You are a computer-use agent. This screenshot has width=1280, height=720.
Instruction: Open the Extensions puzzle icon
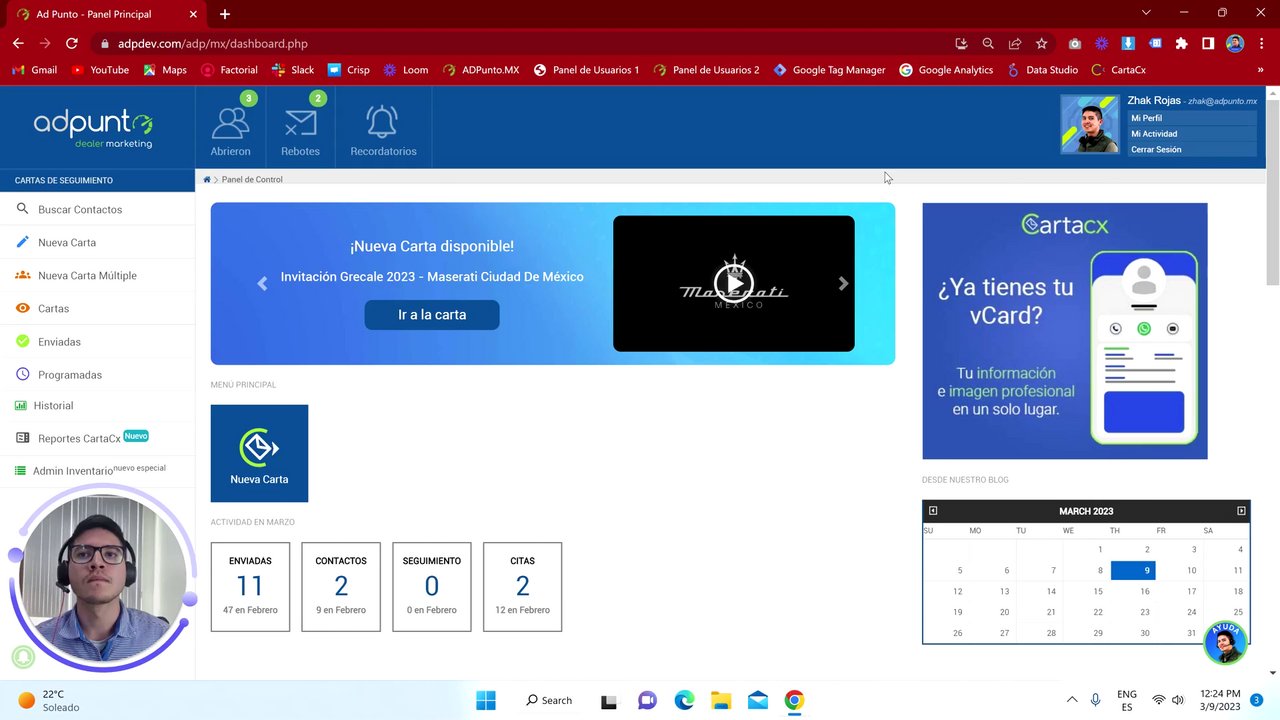(1182, 44)
